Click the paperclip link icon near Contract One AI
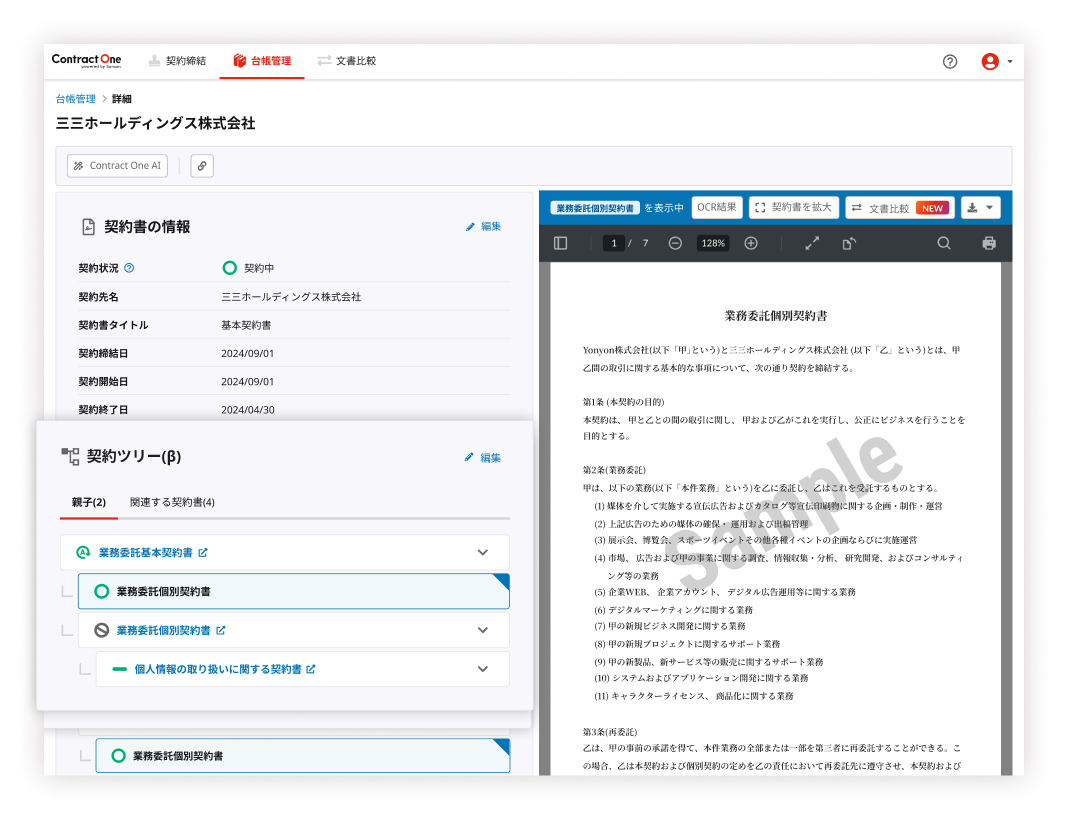 click(202, 165)
